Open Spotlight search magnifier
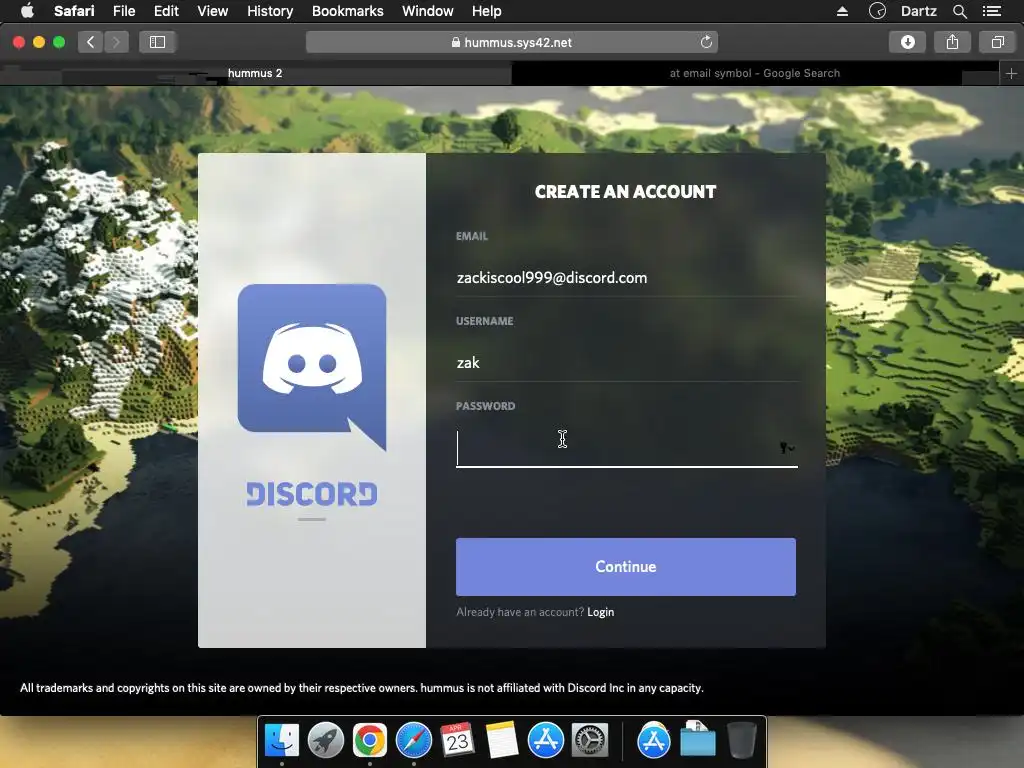This screenshot has height=768, width=1024. (959, 11)
